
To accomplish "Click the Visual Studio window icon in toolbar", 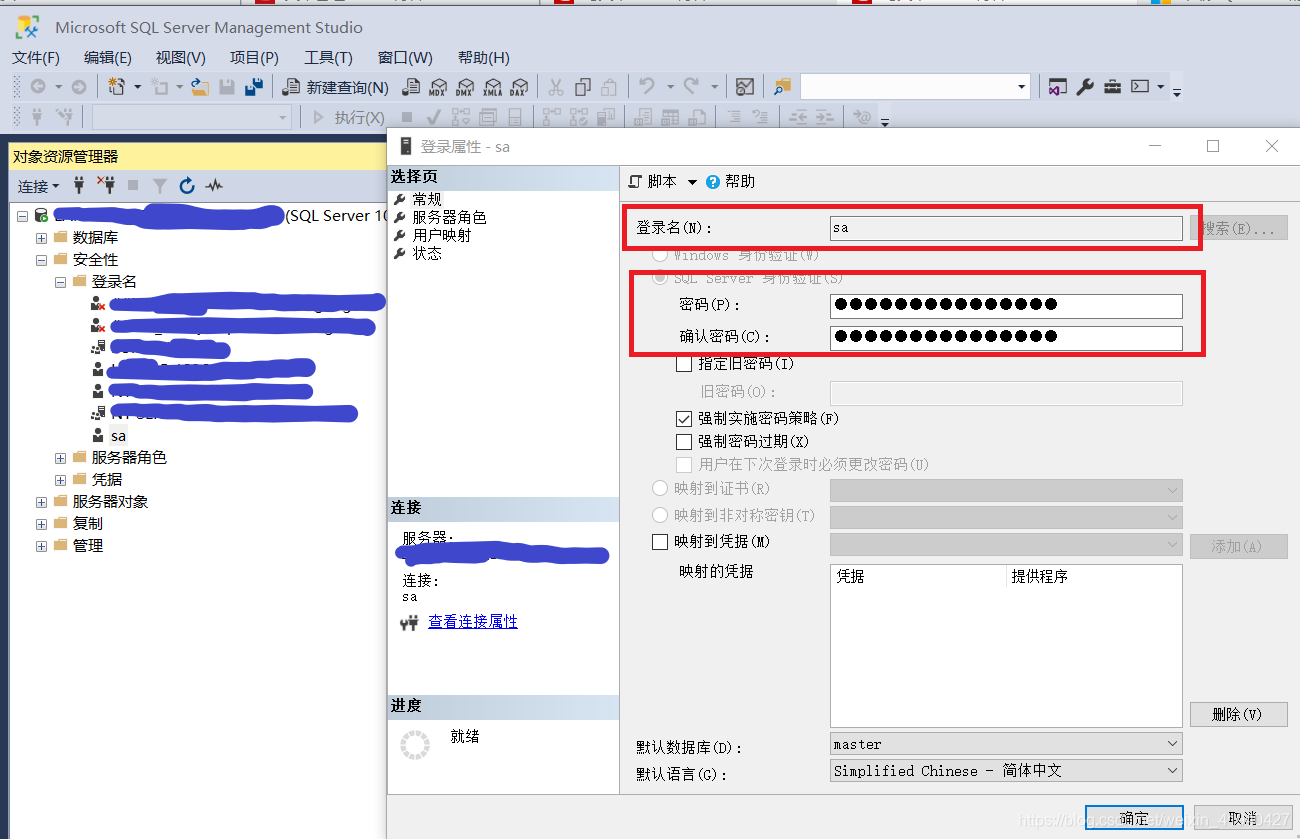I will tap(1058, 87).
